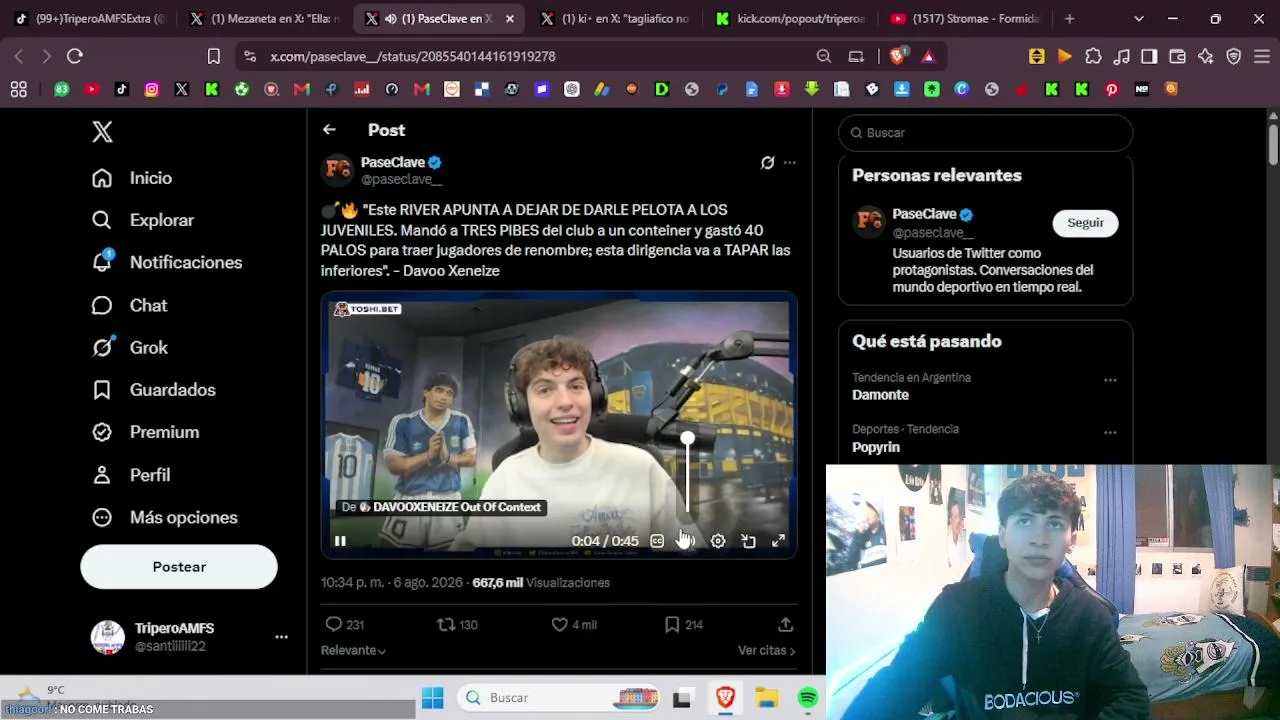
Task: Open more options for Damonte trend
Action: [x=1110, y=380]
